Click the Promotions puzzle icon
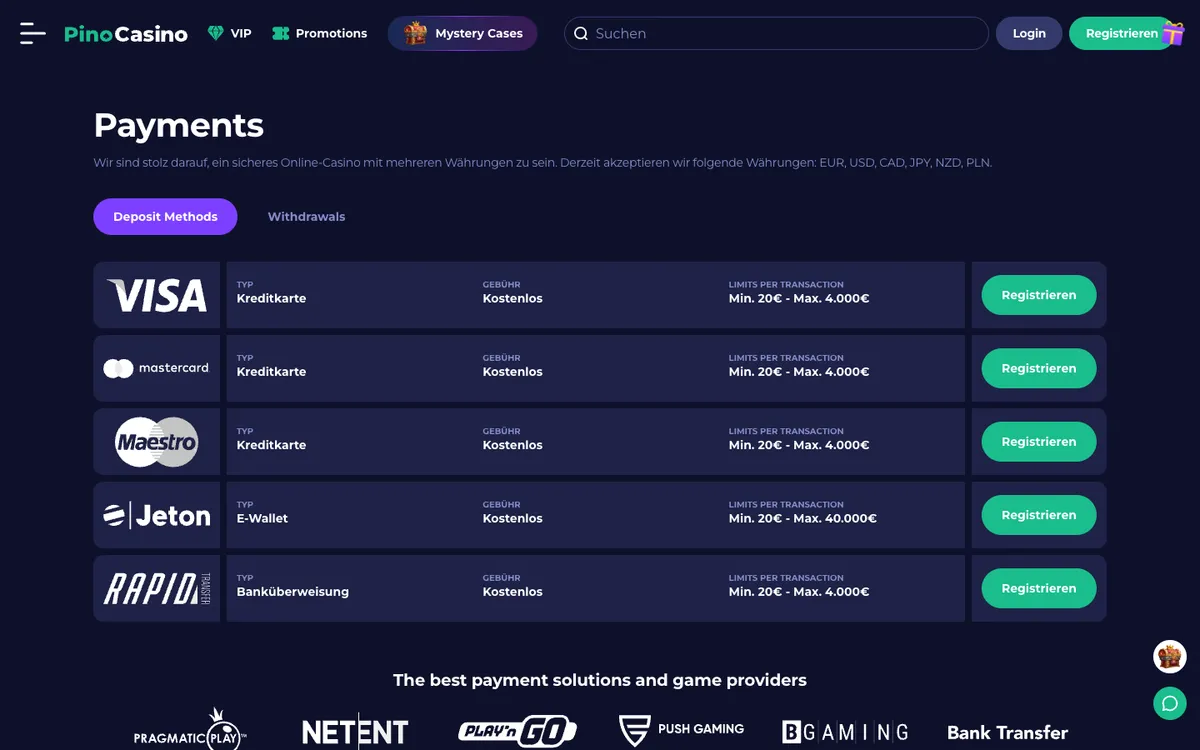This screenshot has width=1200, height=750. pyautogui.click(x=281, y=33)
